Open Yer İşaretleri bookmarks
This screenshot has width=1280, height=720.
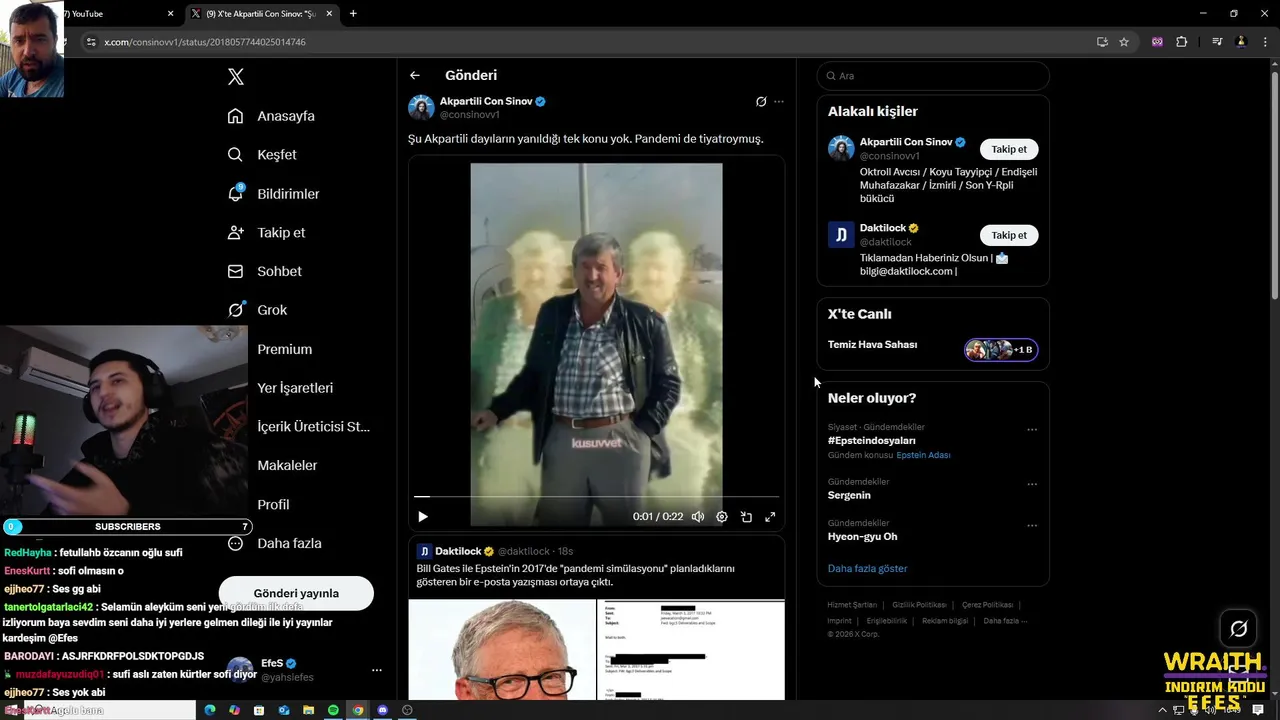click(x=295, y=388)
